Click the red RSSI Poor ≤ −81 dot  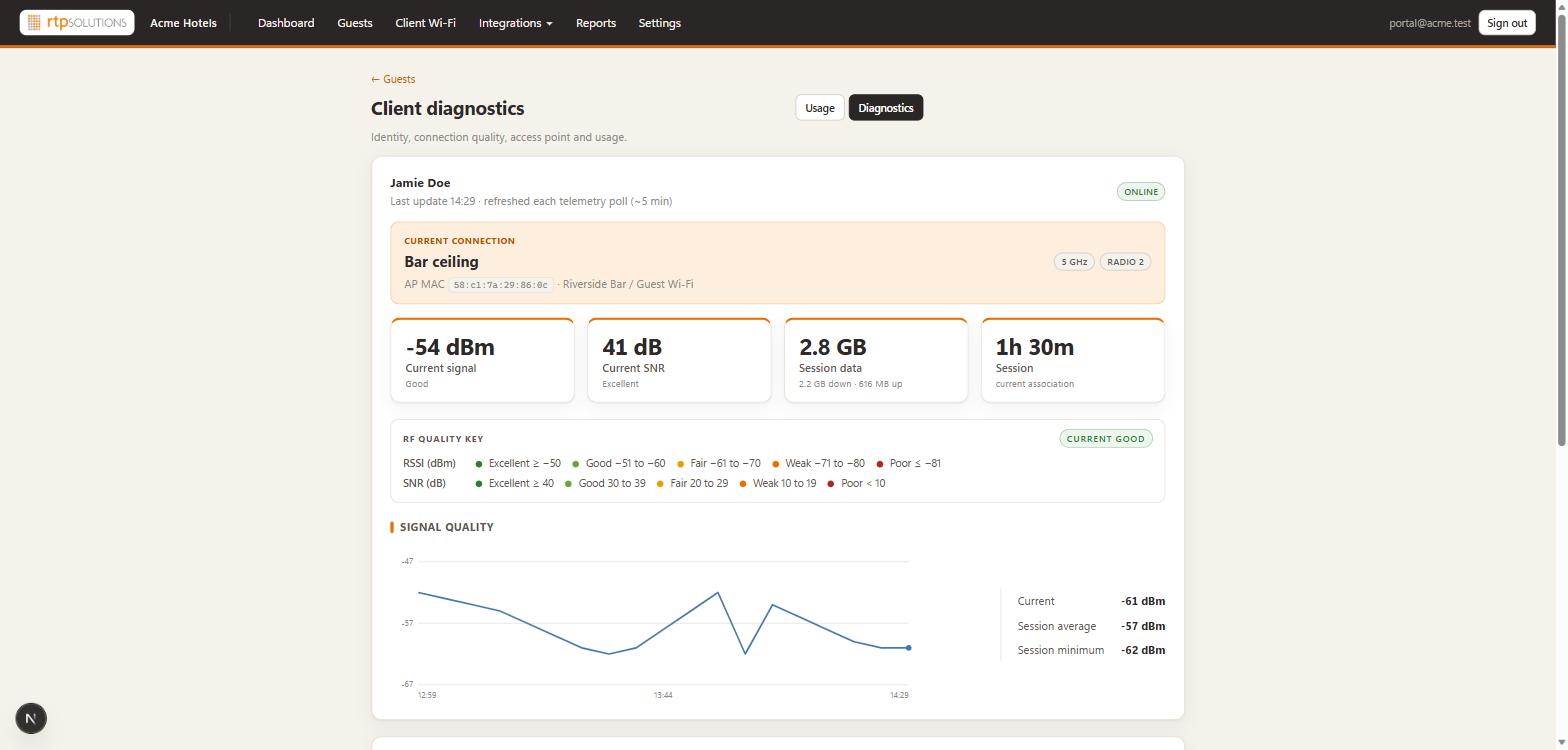pyautogui.click(x=880, y=464)
